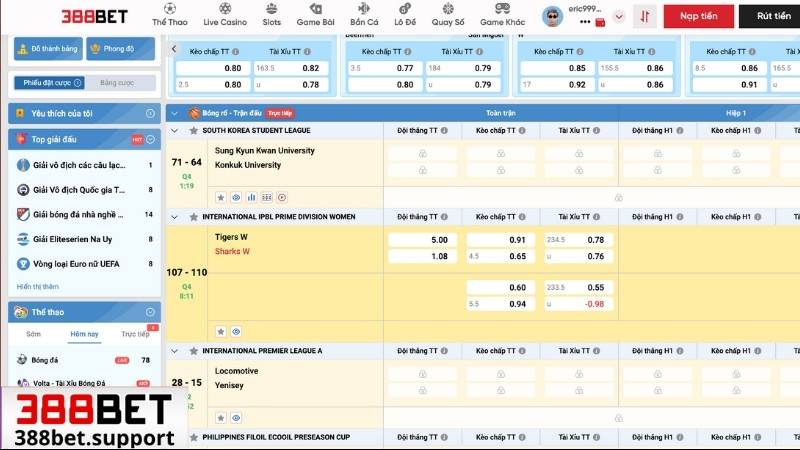Select the Trực tiếp tab in Thể thao
This screenshot has height=450, width=800.
[135, 334]
